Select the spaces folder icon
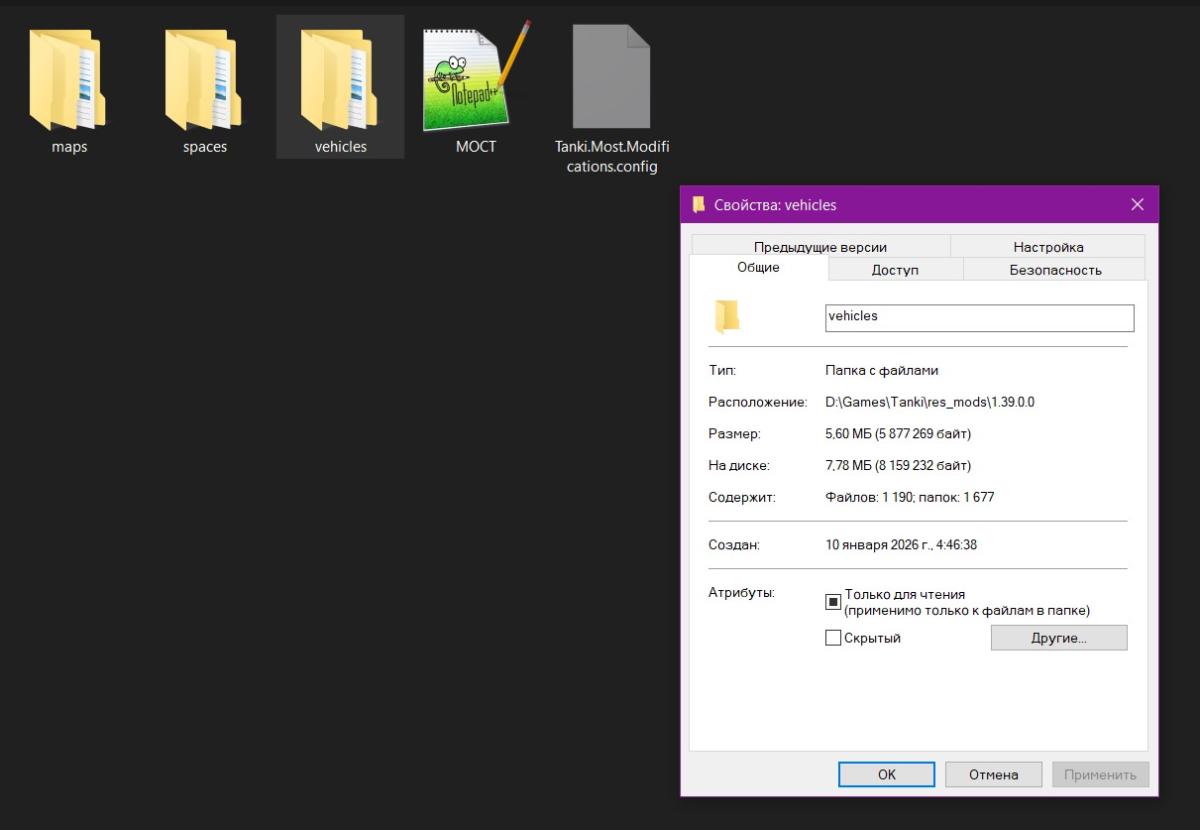This screenshot has height=830, width=1200. [x=205, y=78]
